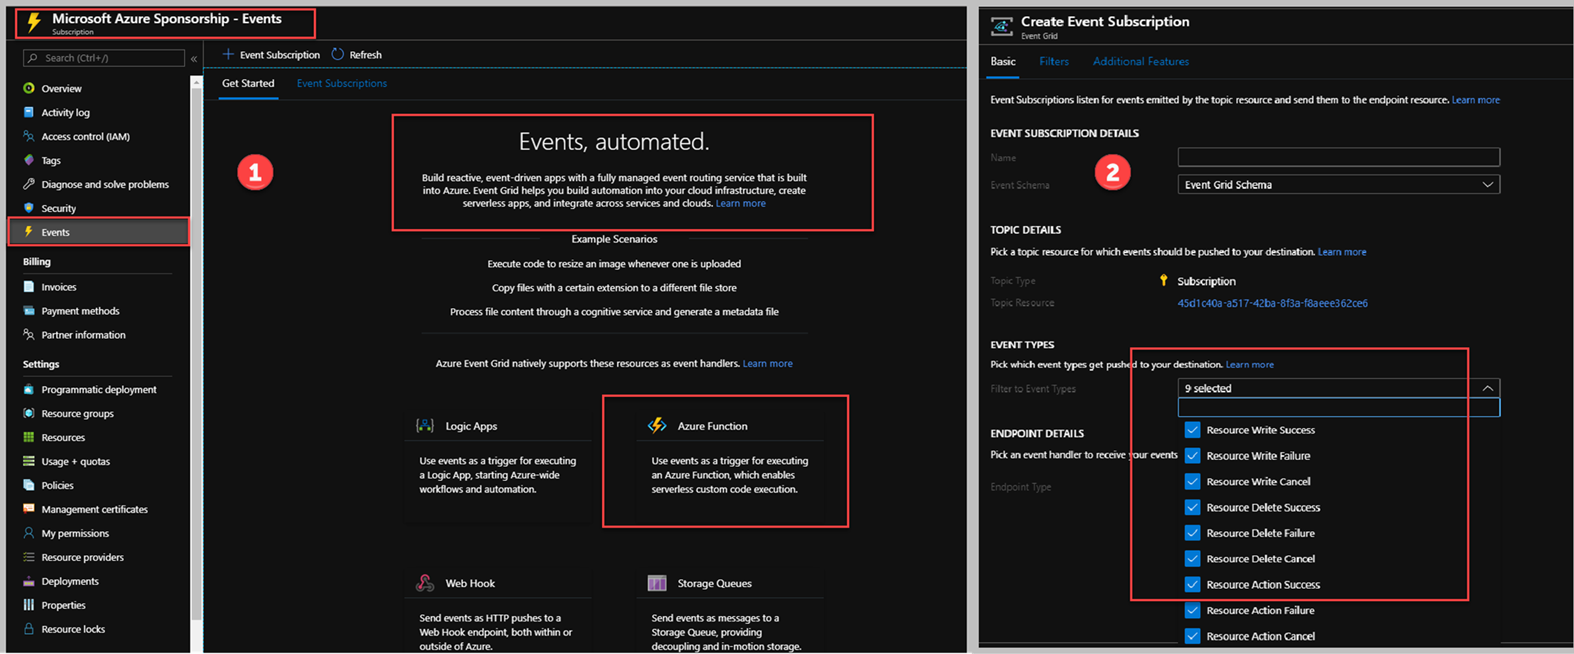Click the Tags icon in sidebar
Screen dimensions: 1574x654
[29, 160]
